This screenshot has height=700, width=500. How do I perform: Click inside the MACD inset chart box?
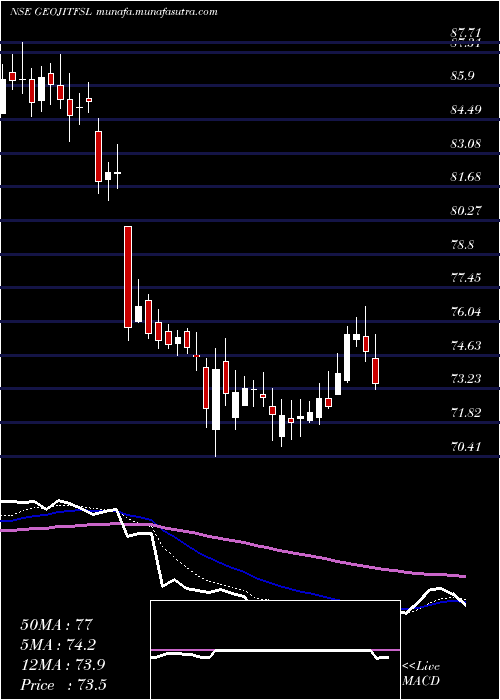tap(275, 650)
